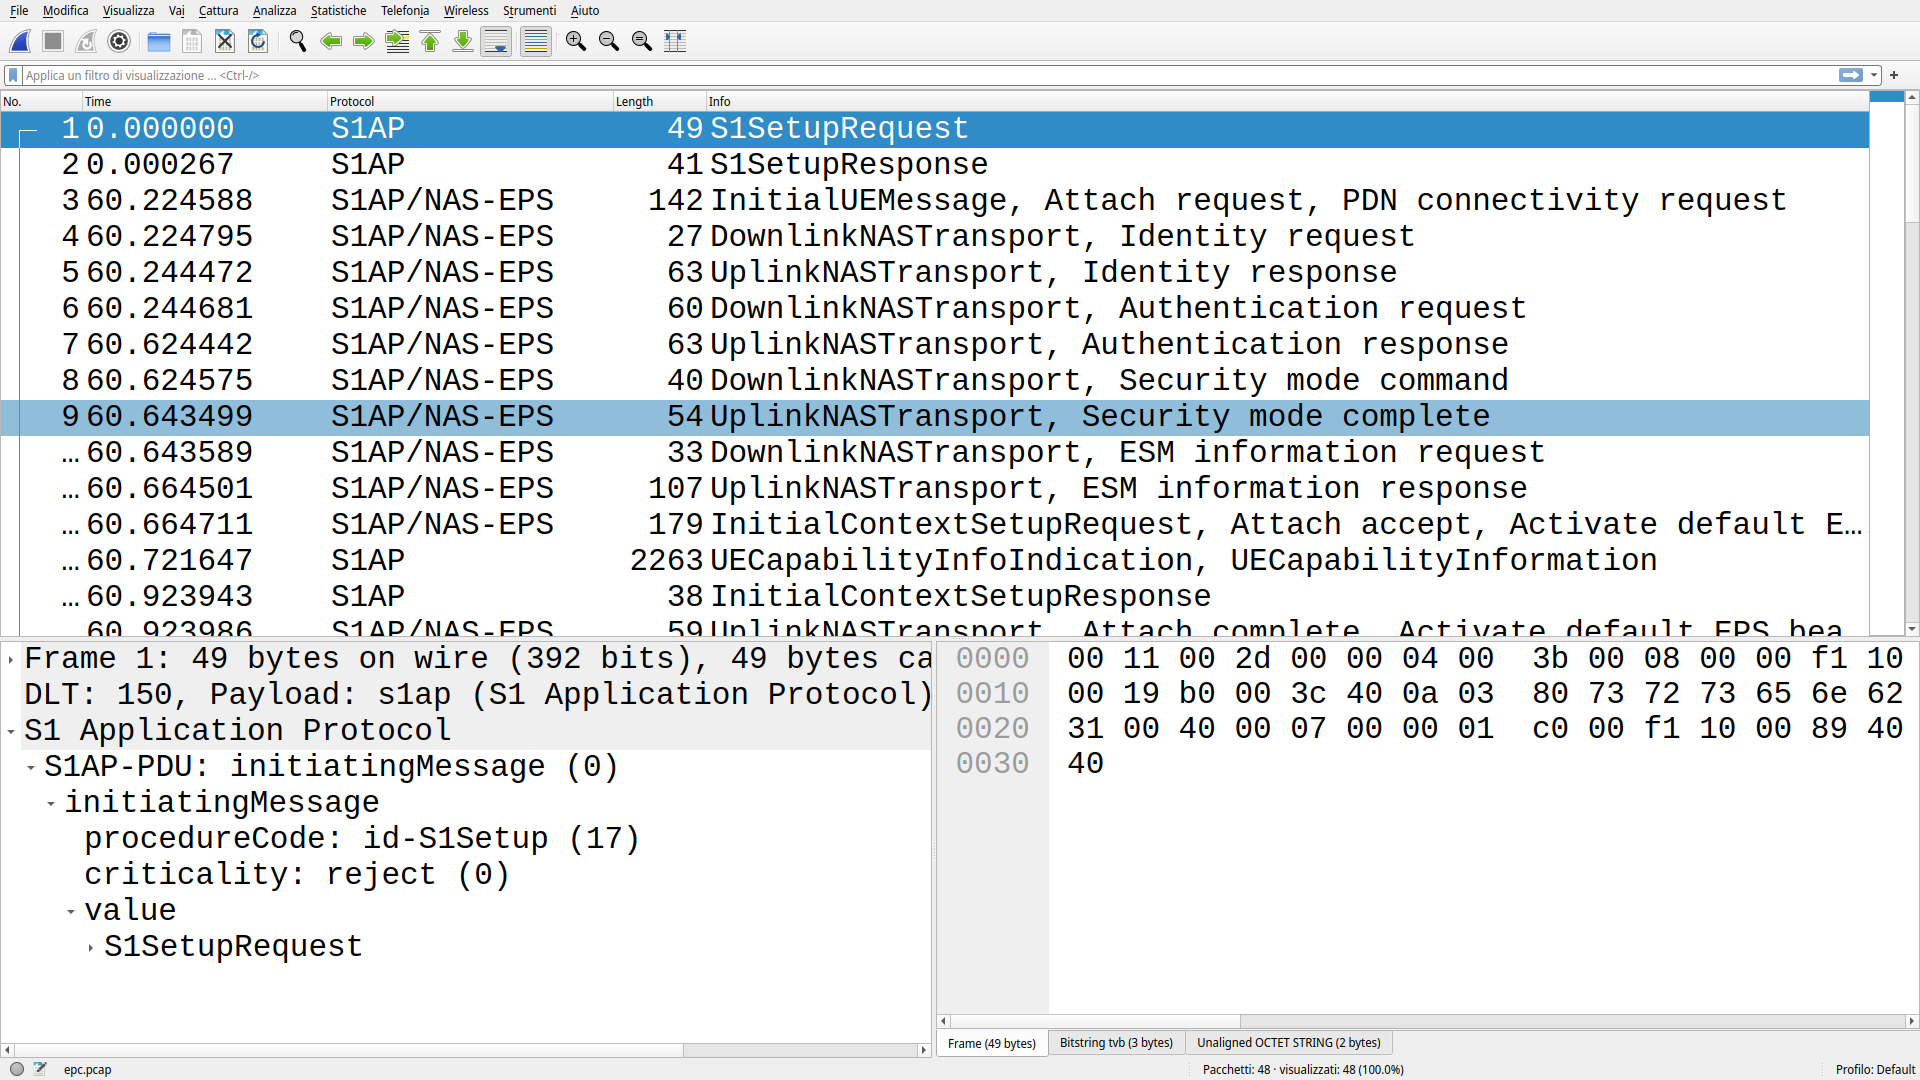1920x1080 pixels.
Task: Zoom in on packet text
Action: coord(576,41)
